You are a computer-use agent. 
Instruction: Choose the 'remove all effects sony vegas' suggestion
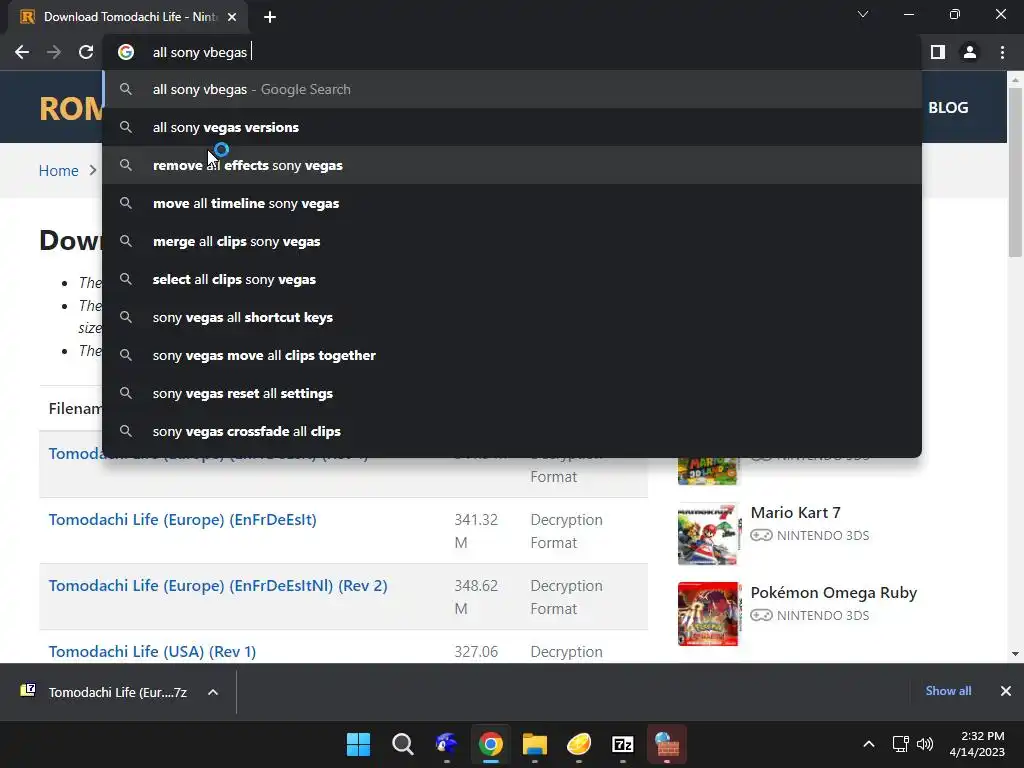pos(512,165)
